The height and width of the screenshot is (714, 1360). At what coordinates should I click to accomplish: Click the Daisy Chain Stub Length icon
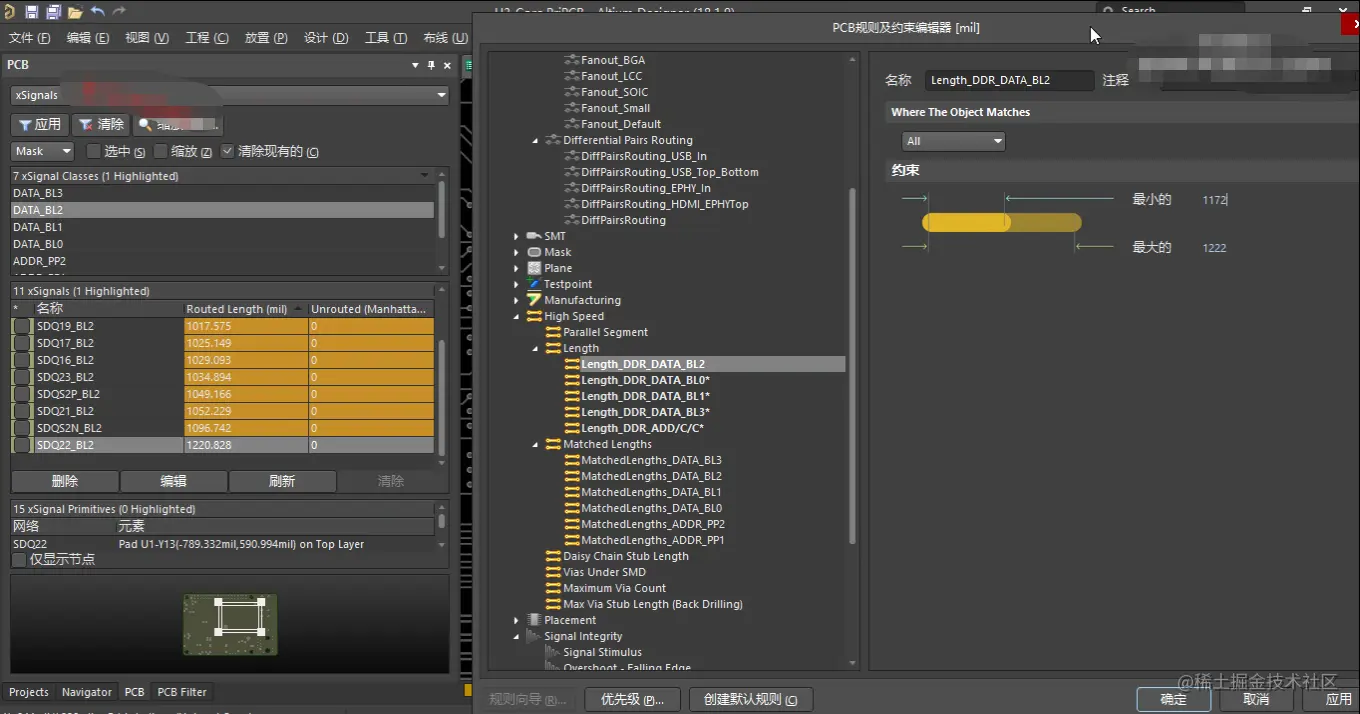(x=553, y=556)
